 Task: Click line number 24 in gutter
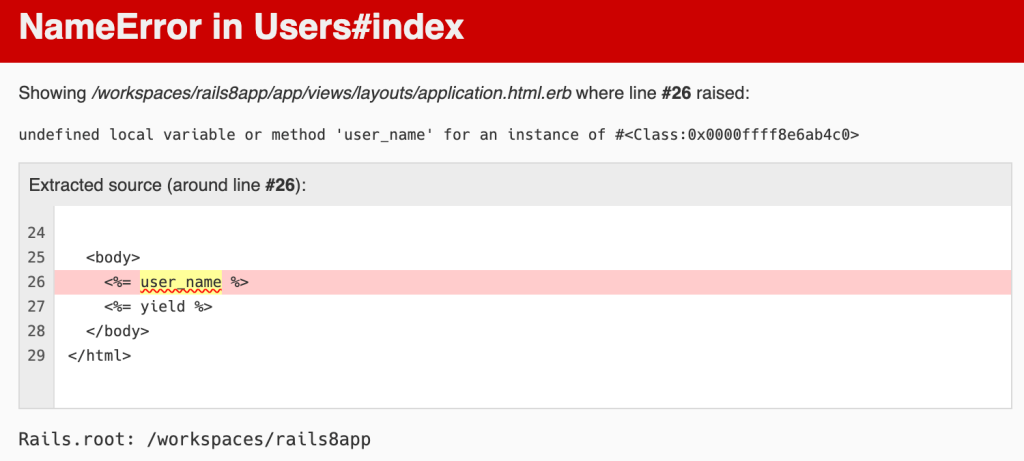[x=36, y=233]
